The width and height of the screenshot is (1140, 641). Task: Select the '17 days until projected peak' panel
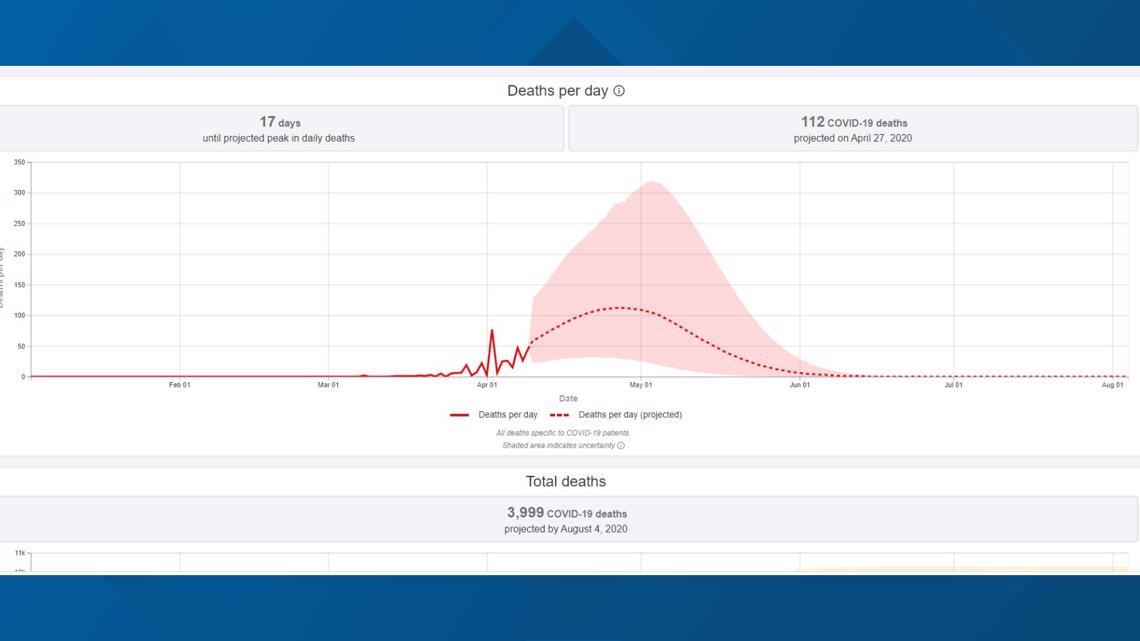[x=279, y=129]
